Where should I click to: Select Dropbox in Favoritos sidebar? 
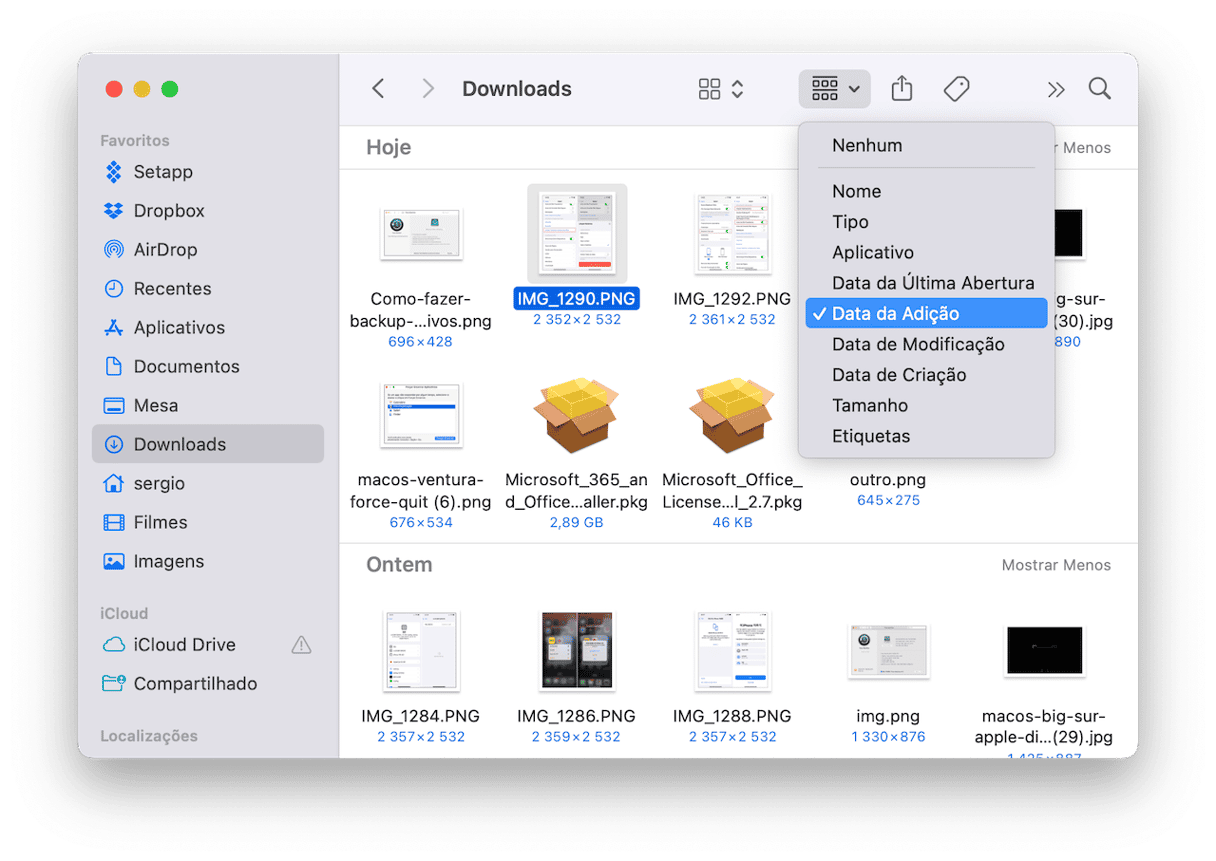click(x=168, y=211)
